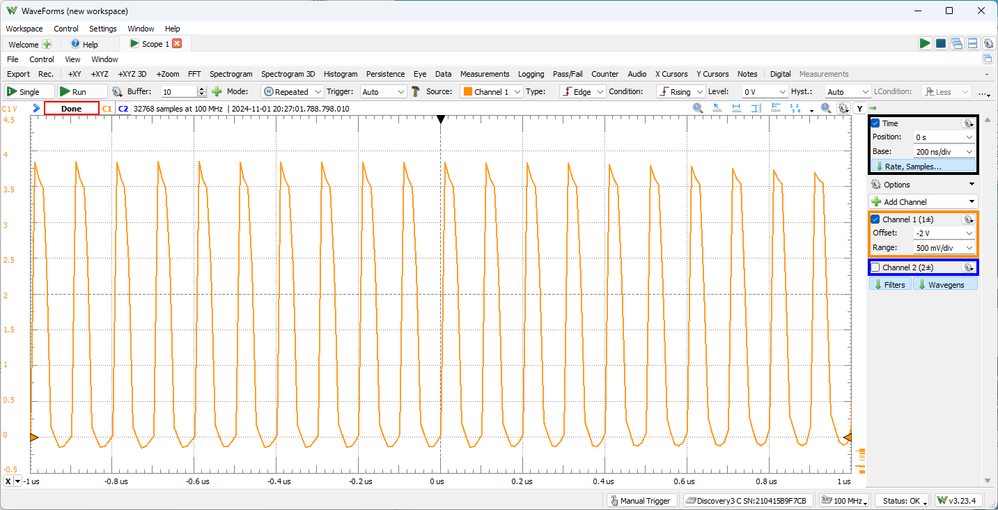The width and height of the screenshot is (998, 510).
Task: Open the Trigger dropdown set to Auto
Action: pos(383,92)
